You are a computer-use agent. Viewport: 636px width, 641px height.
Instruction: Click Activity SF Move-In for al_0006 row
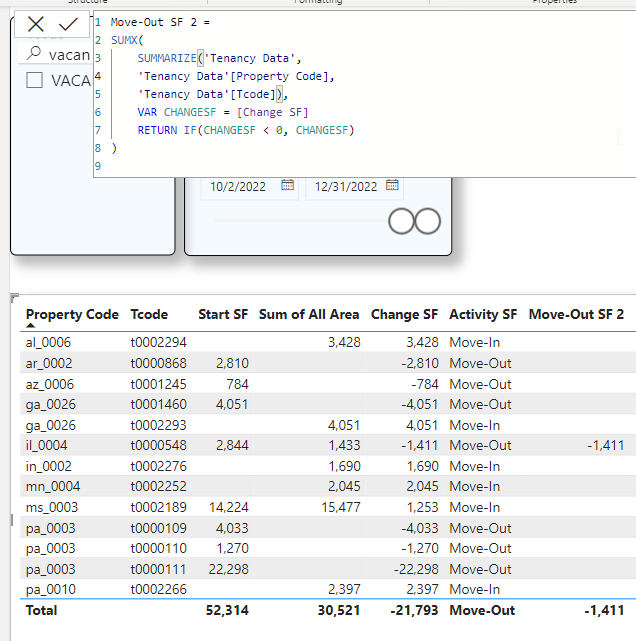pos(475,342)
